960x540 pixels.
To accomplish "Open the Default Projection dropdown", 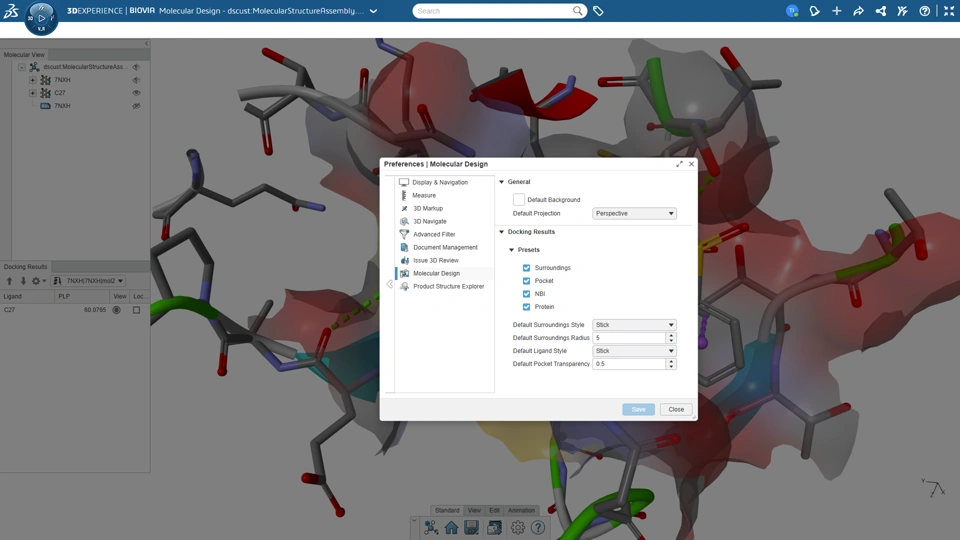I will pos(634,213).
